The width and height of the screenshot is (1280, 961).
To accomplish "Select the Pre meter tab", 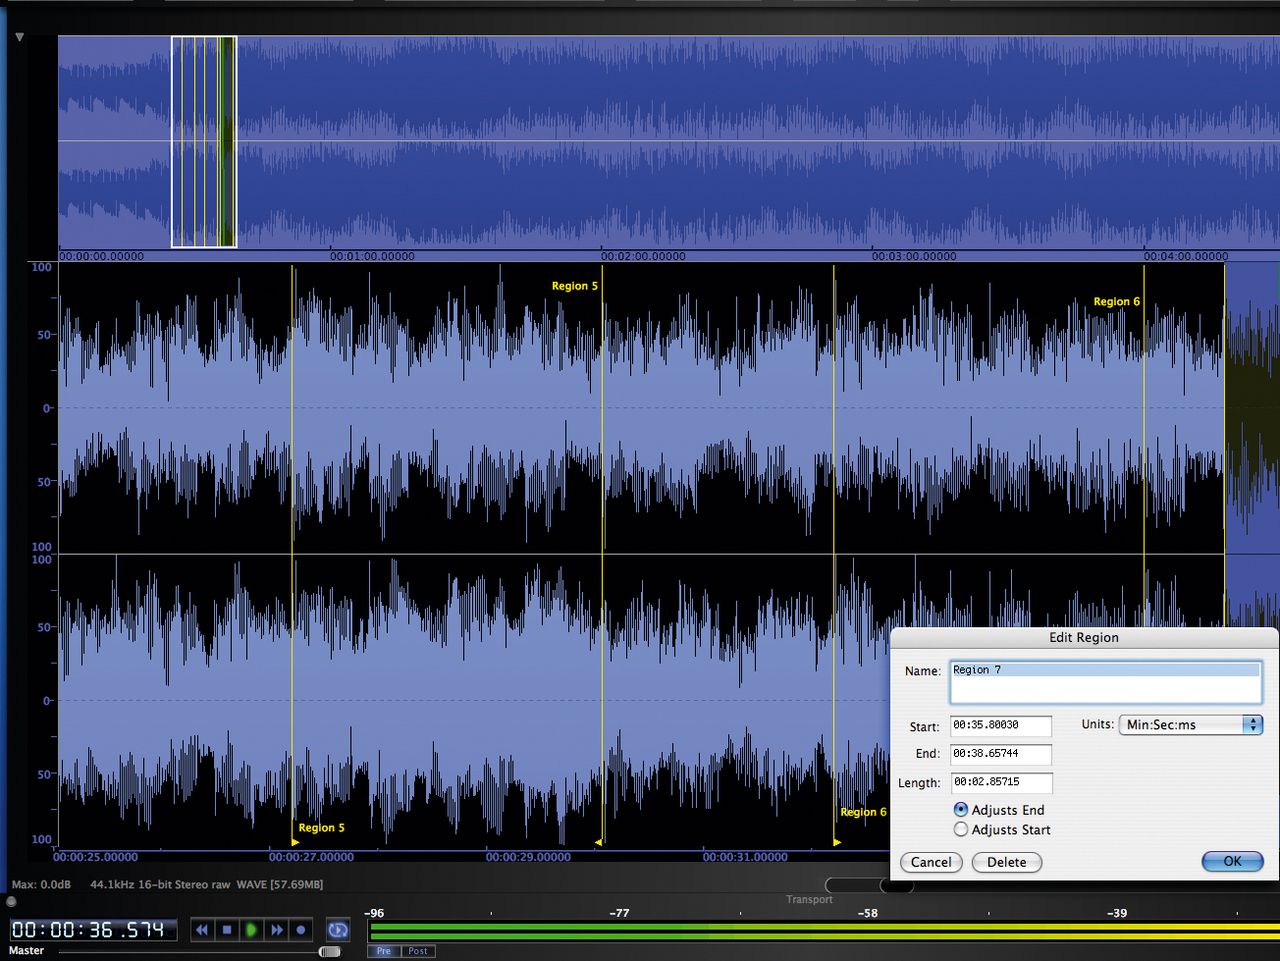I will (x=384, y=951).
